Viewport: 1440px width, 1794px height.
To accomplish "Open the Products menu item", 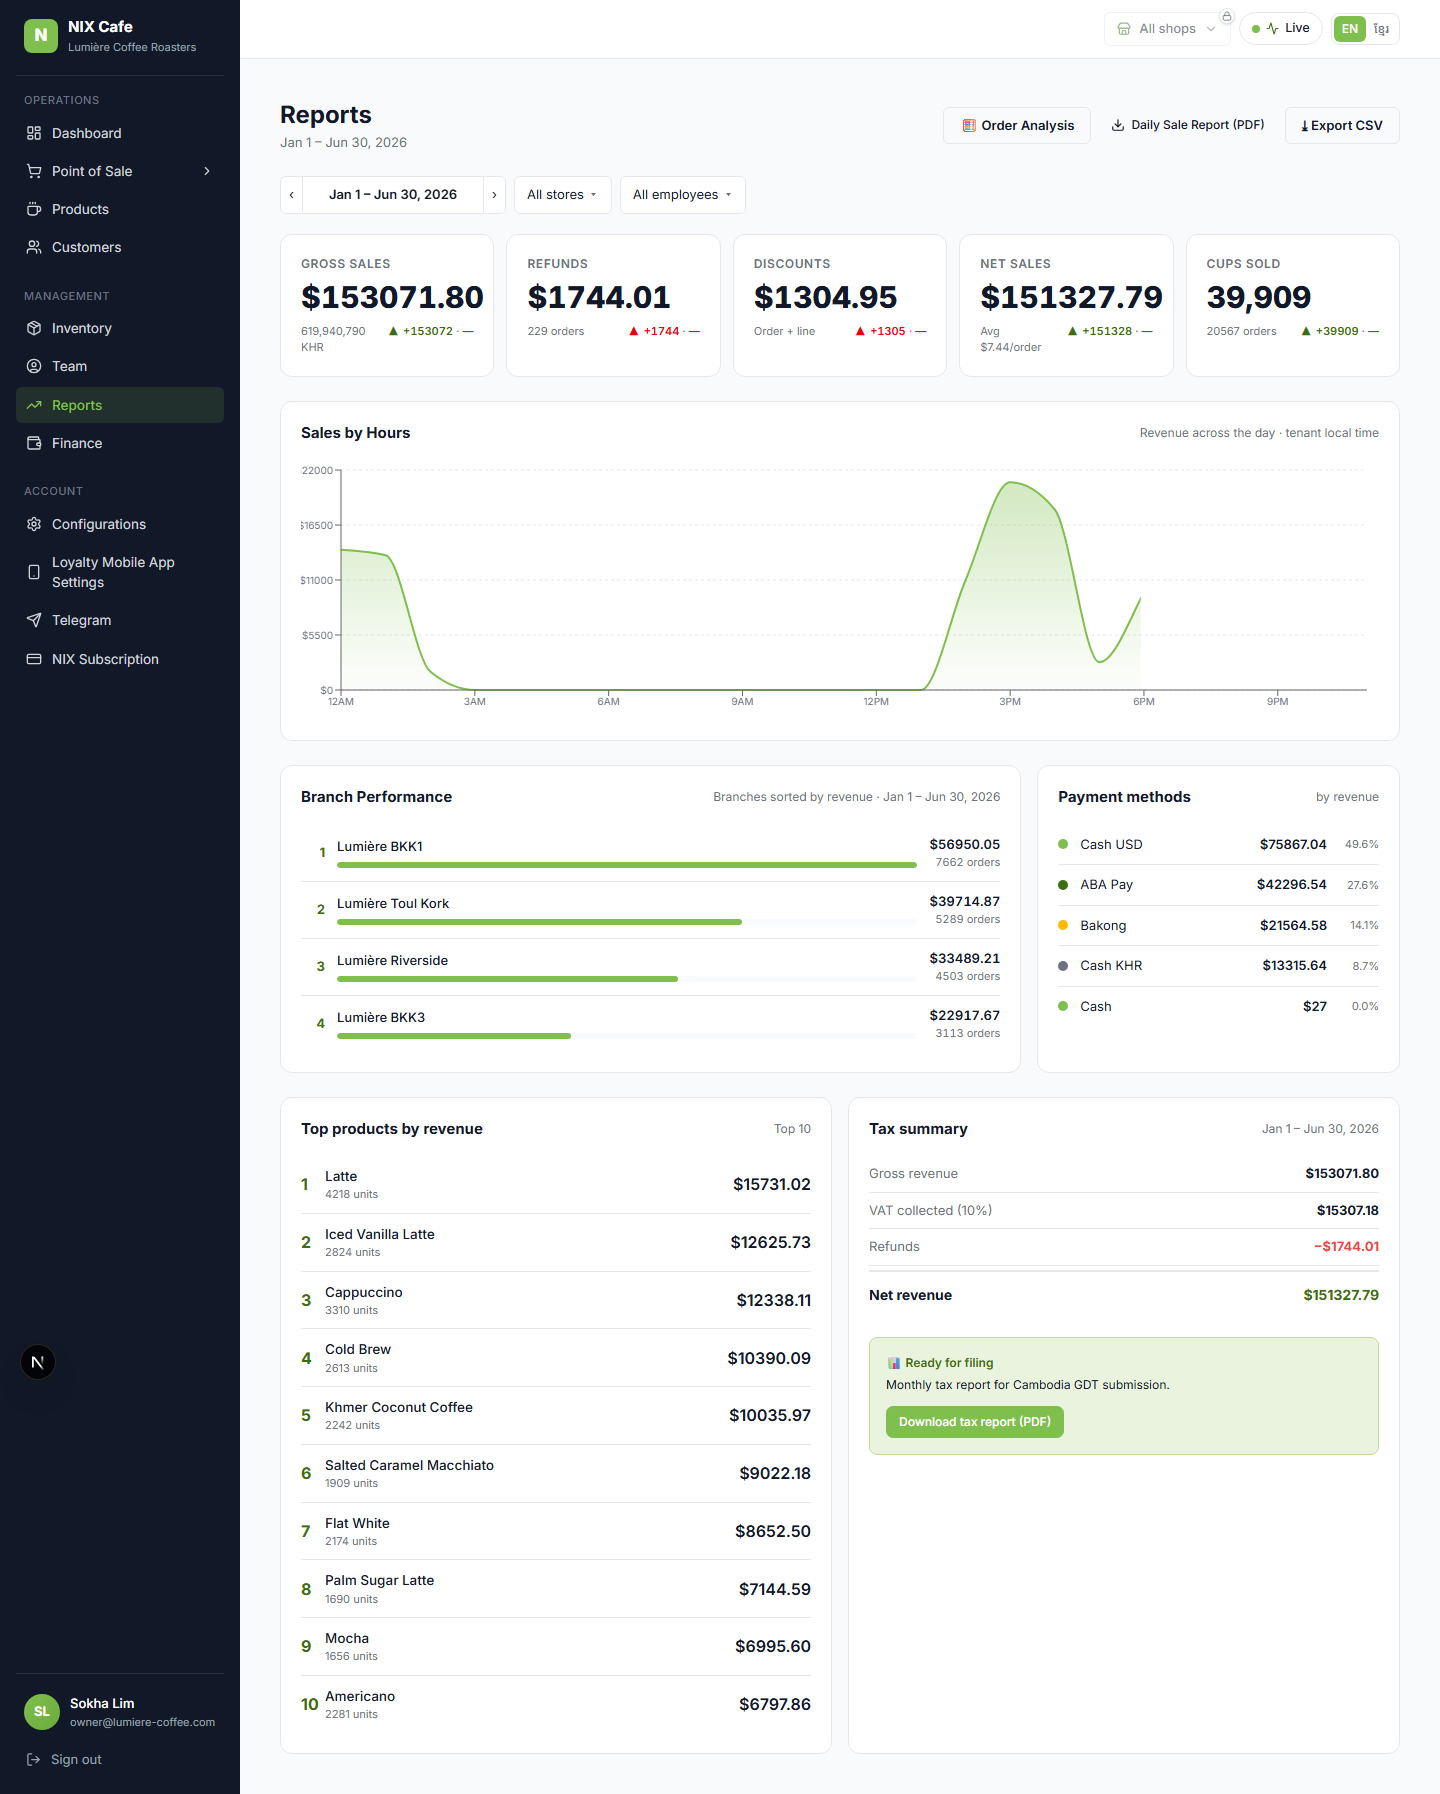I will pos(120,209).
